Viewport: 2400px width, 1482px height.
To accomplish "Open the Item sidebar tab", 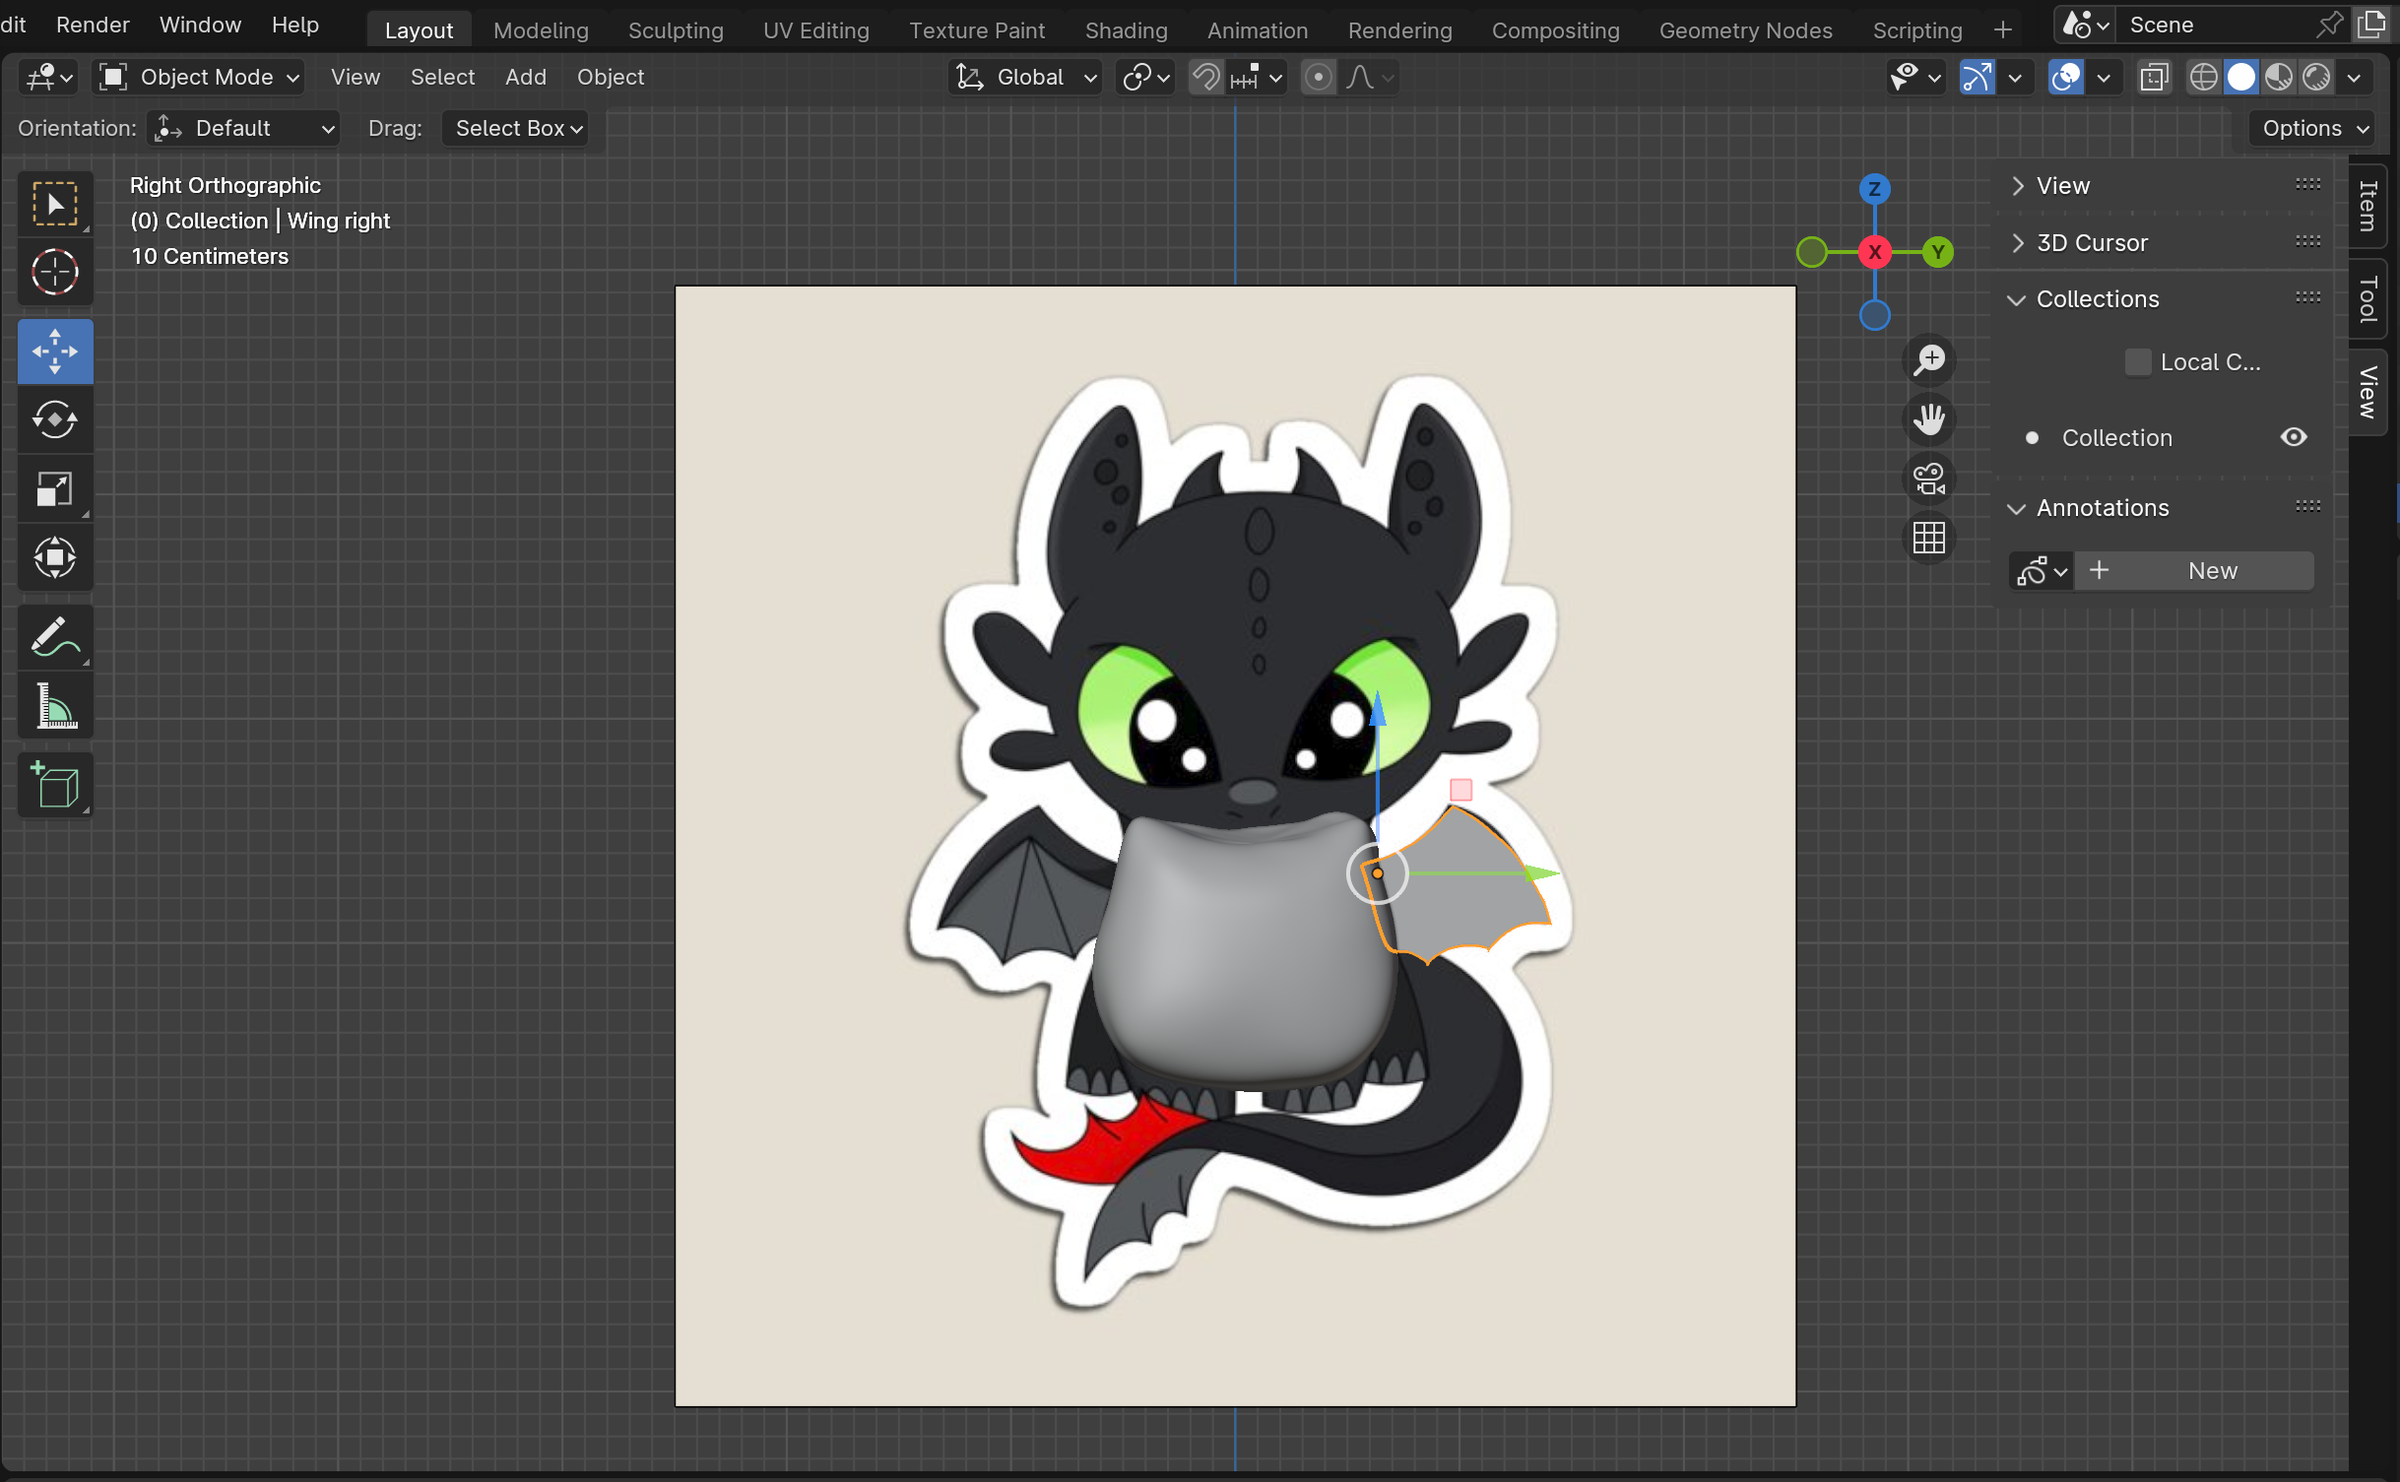I will pyautogui.click(x=2368, y=205).
